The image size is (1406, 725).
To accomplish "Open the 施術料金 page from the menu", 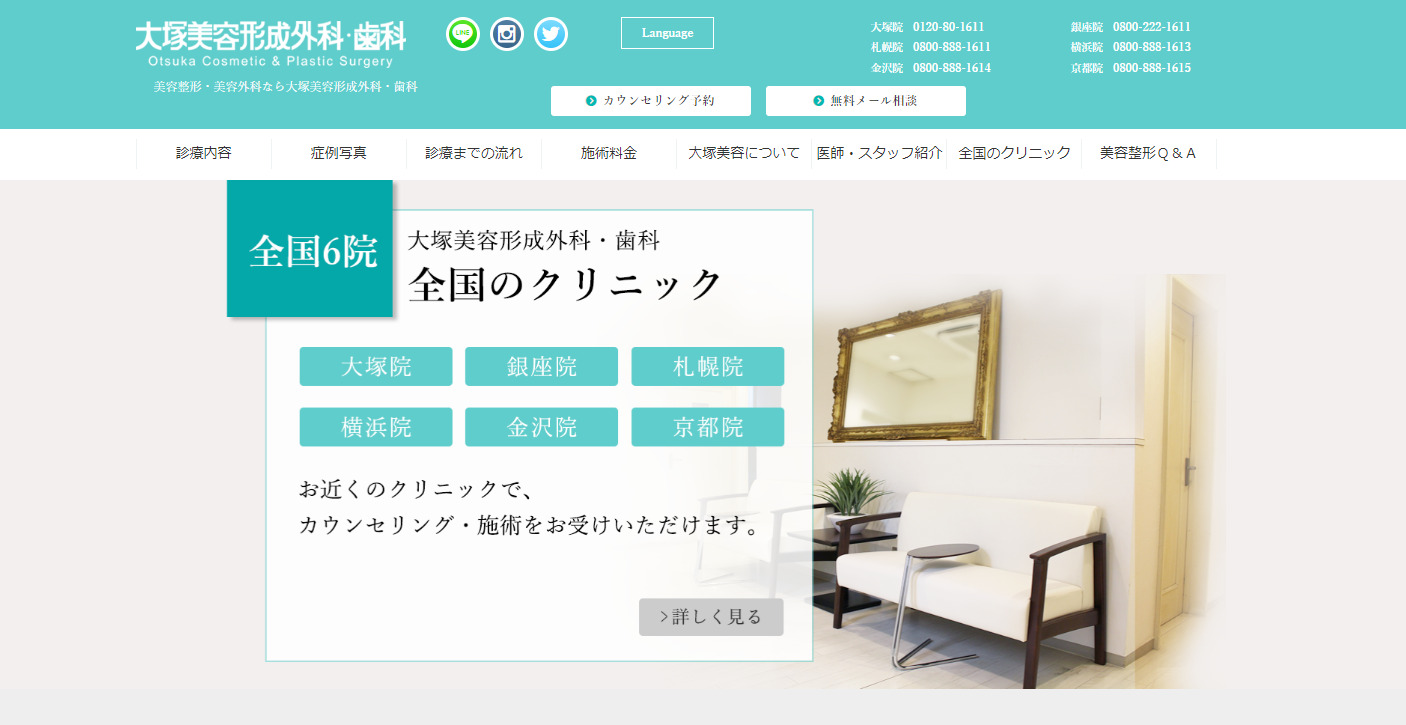I will 609,153.
